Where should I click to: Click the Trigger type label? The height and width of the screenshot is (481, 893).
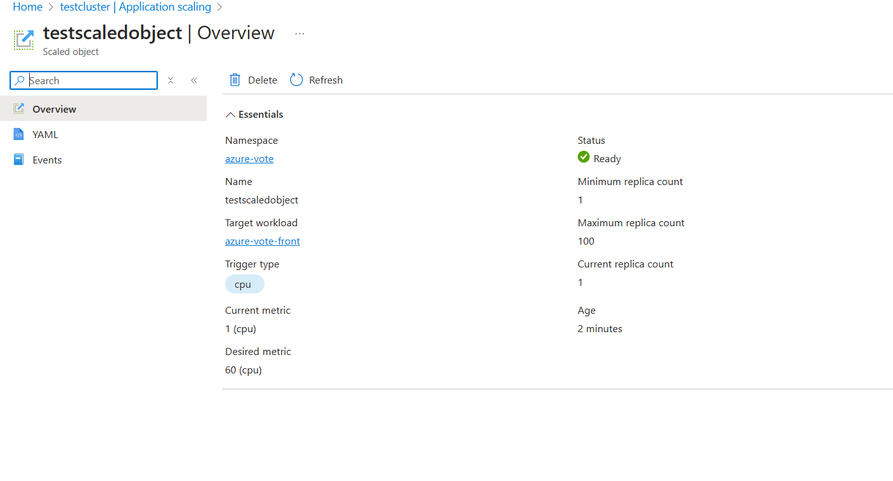click(x=252, y=264)
